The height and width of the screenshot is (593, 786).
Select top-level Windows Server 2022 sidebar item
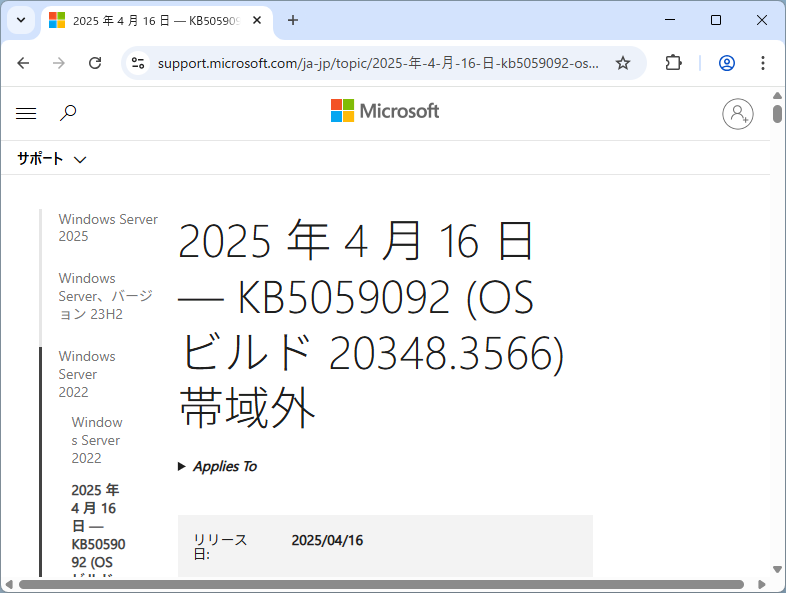tap(87, 374)
